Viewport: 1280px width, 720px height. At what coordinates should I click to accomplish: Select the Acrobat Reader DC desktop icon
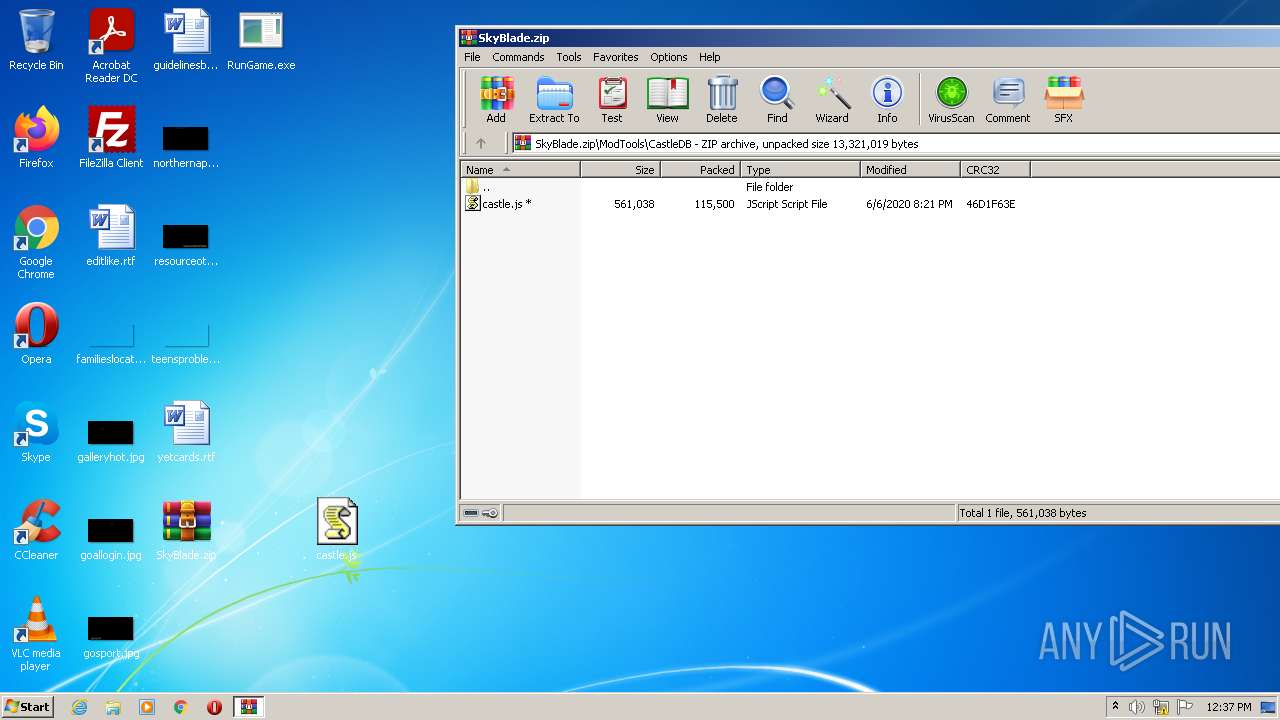tap(111, 47)
